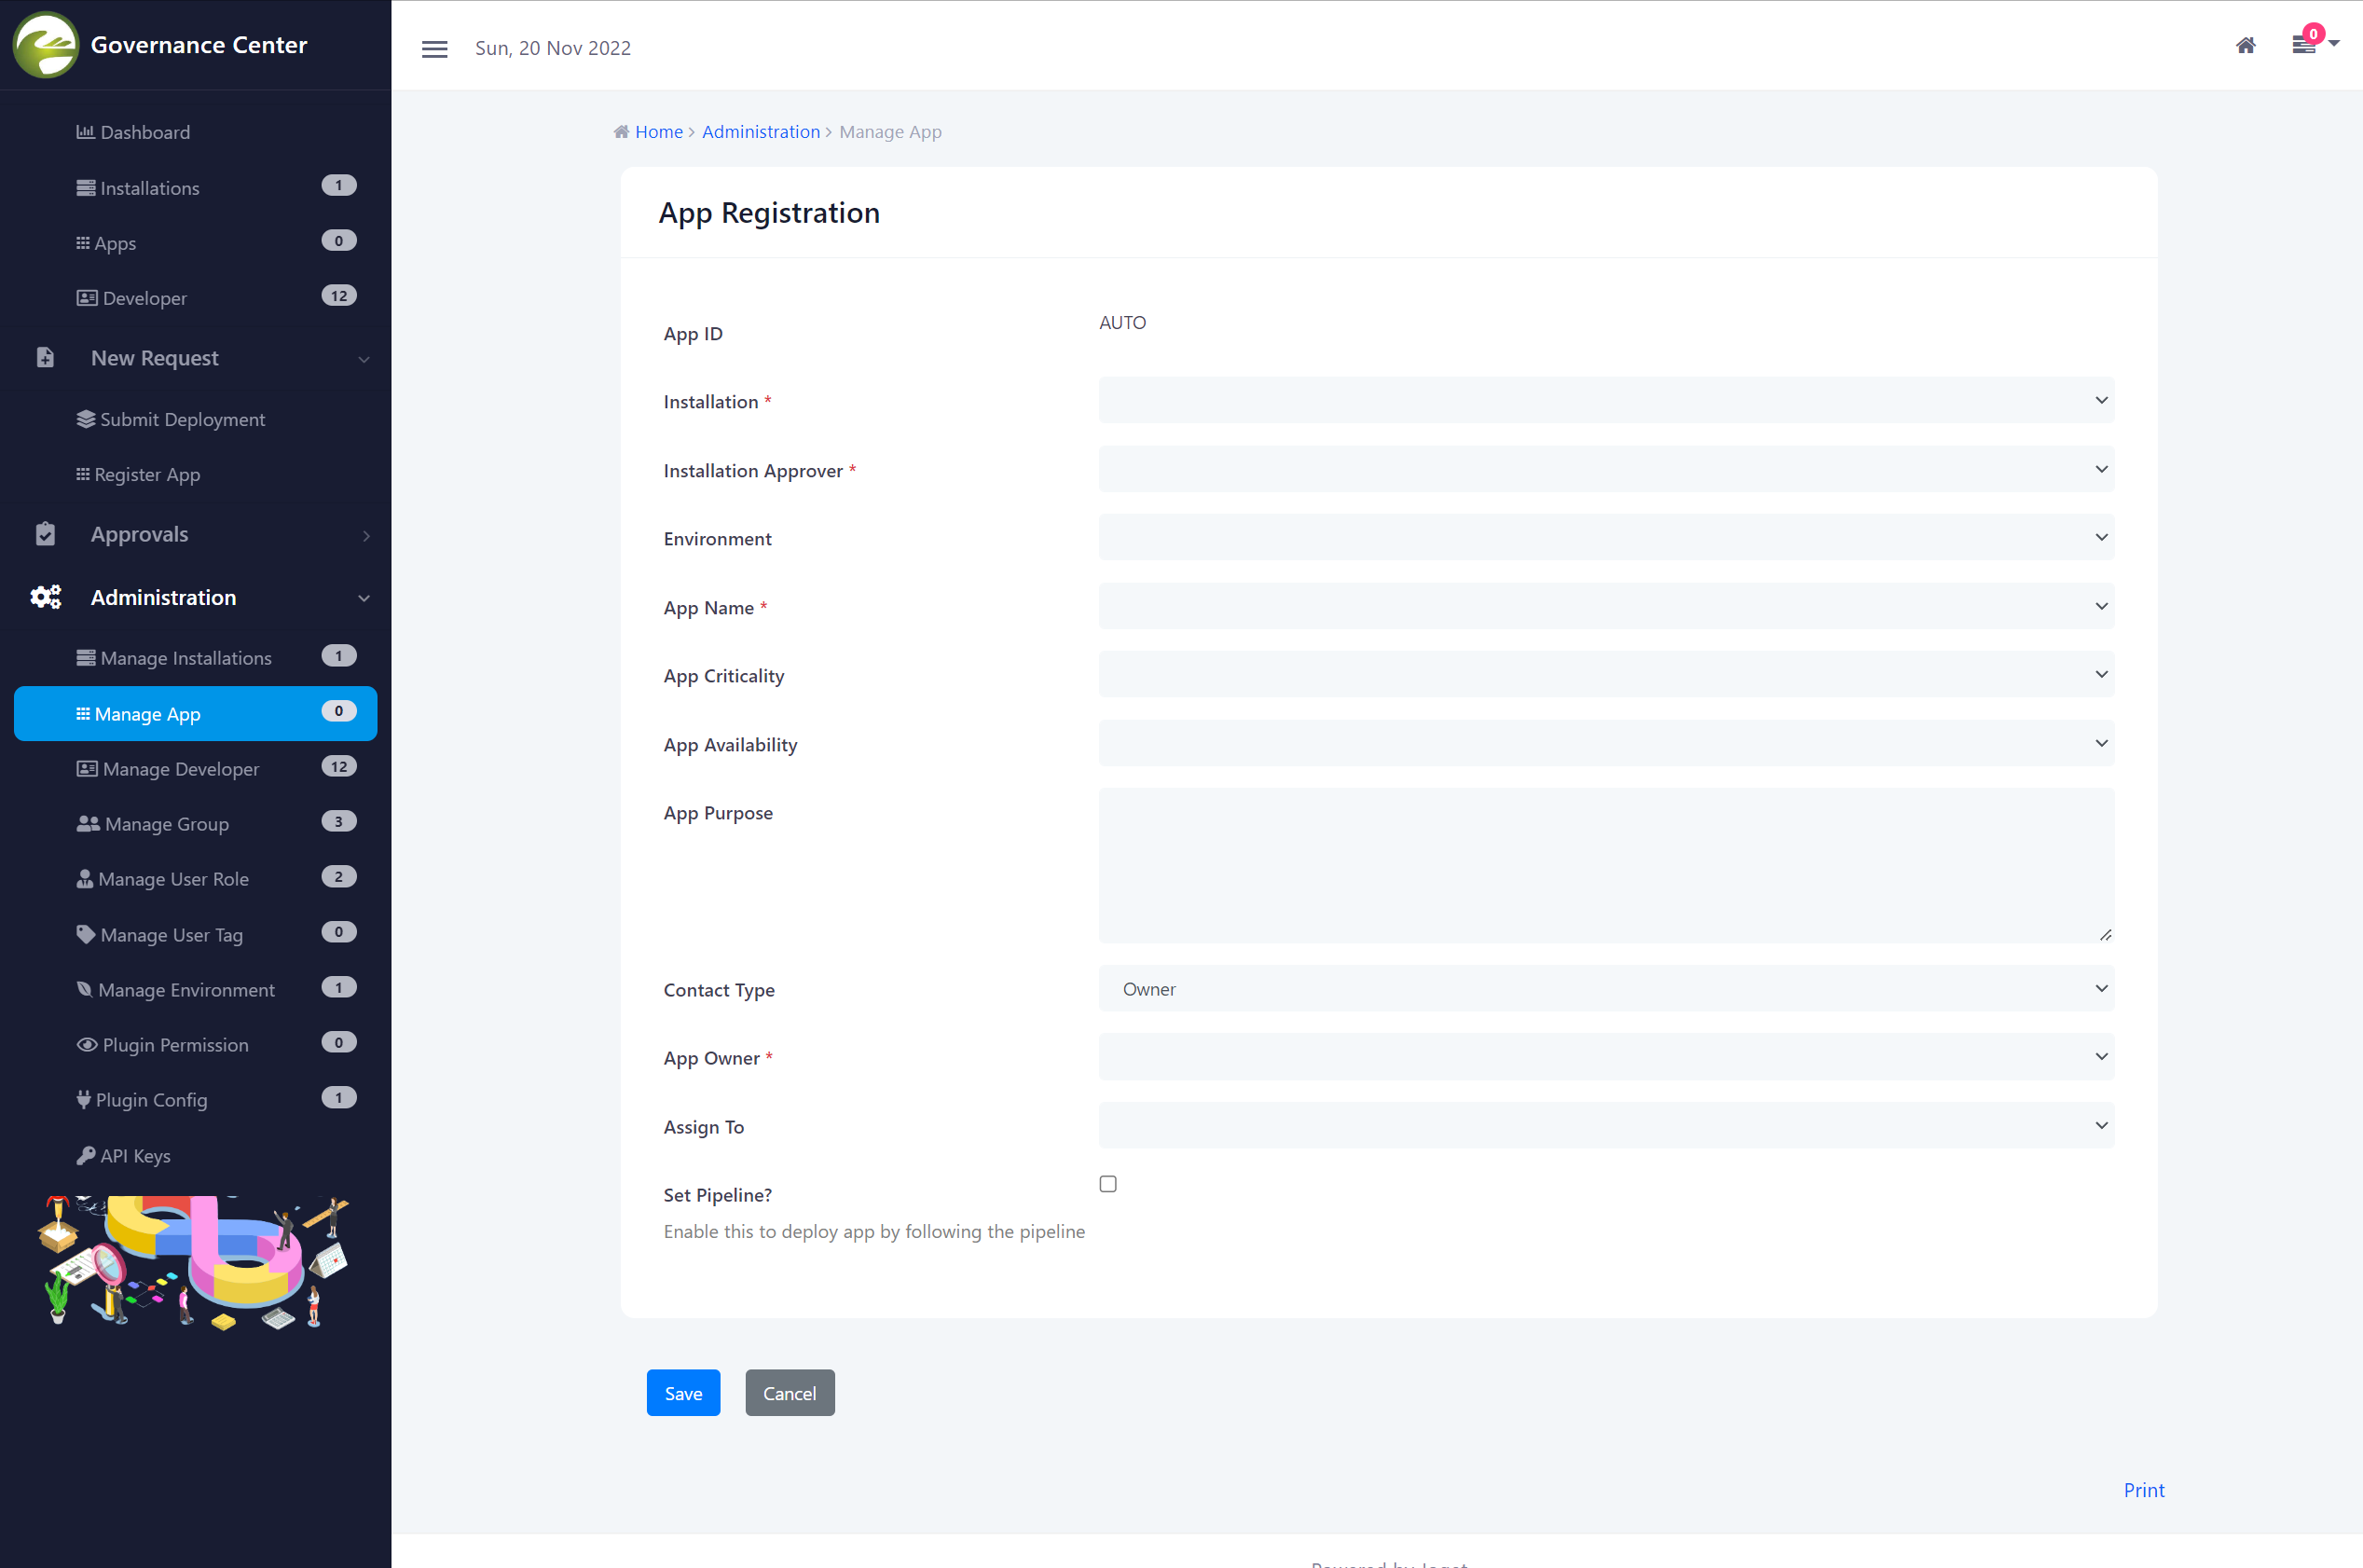
Task: Click inside the App Purpose text area
Action: pos(1605,864)
